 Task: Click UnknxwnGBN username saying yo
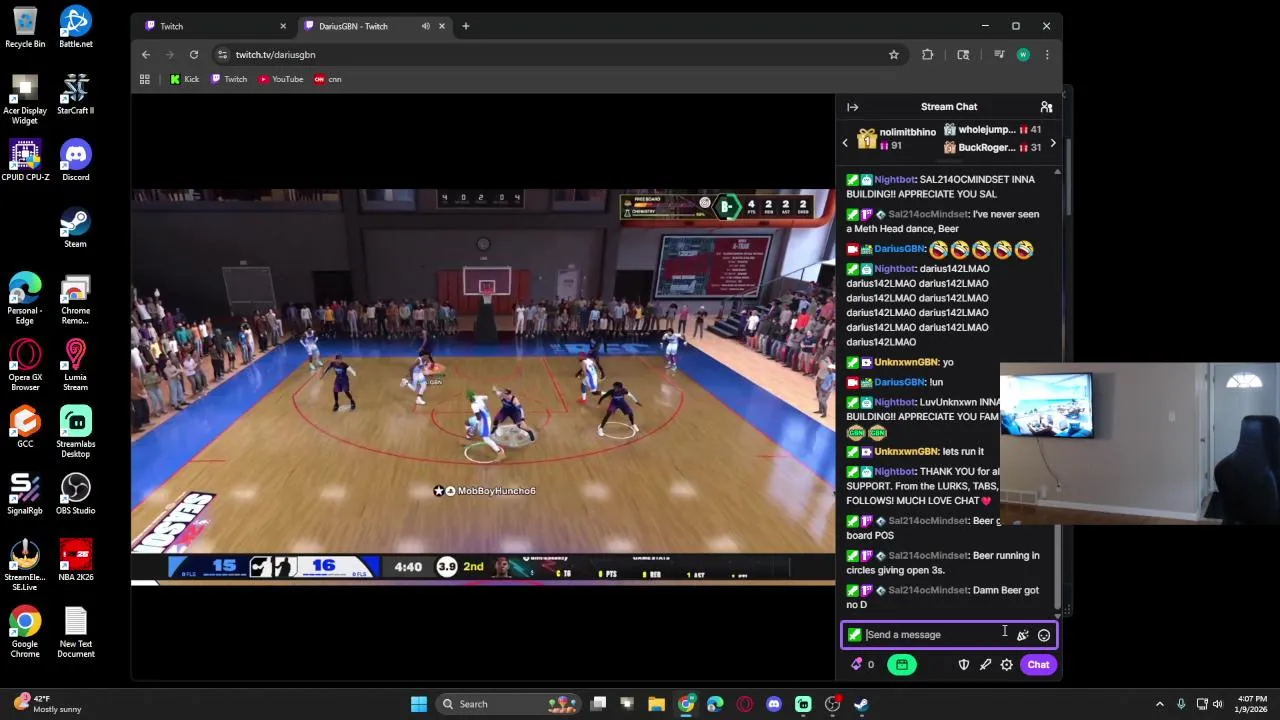point(906,362)
